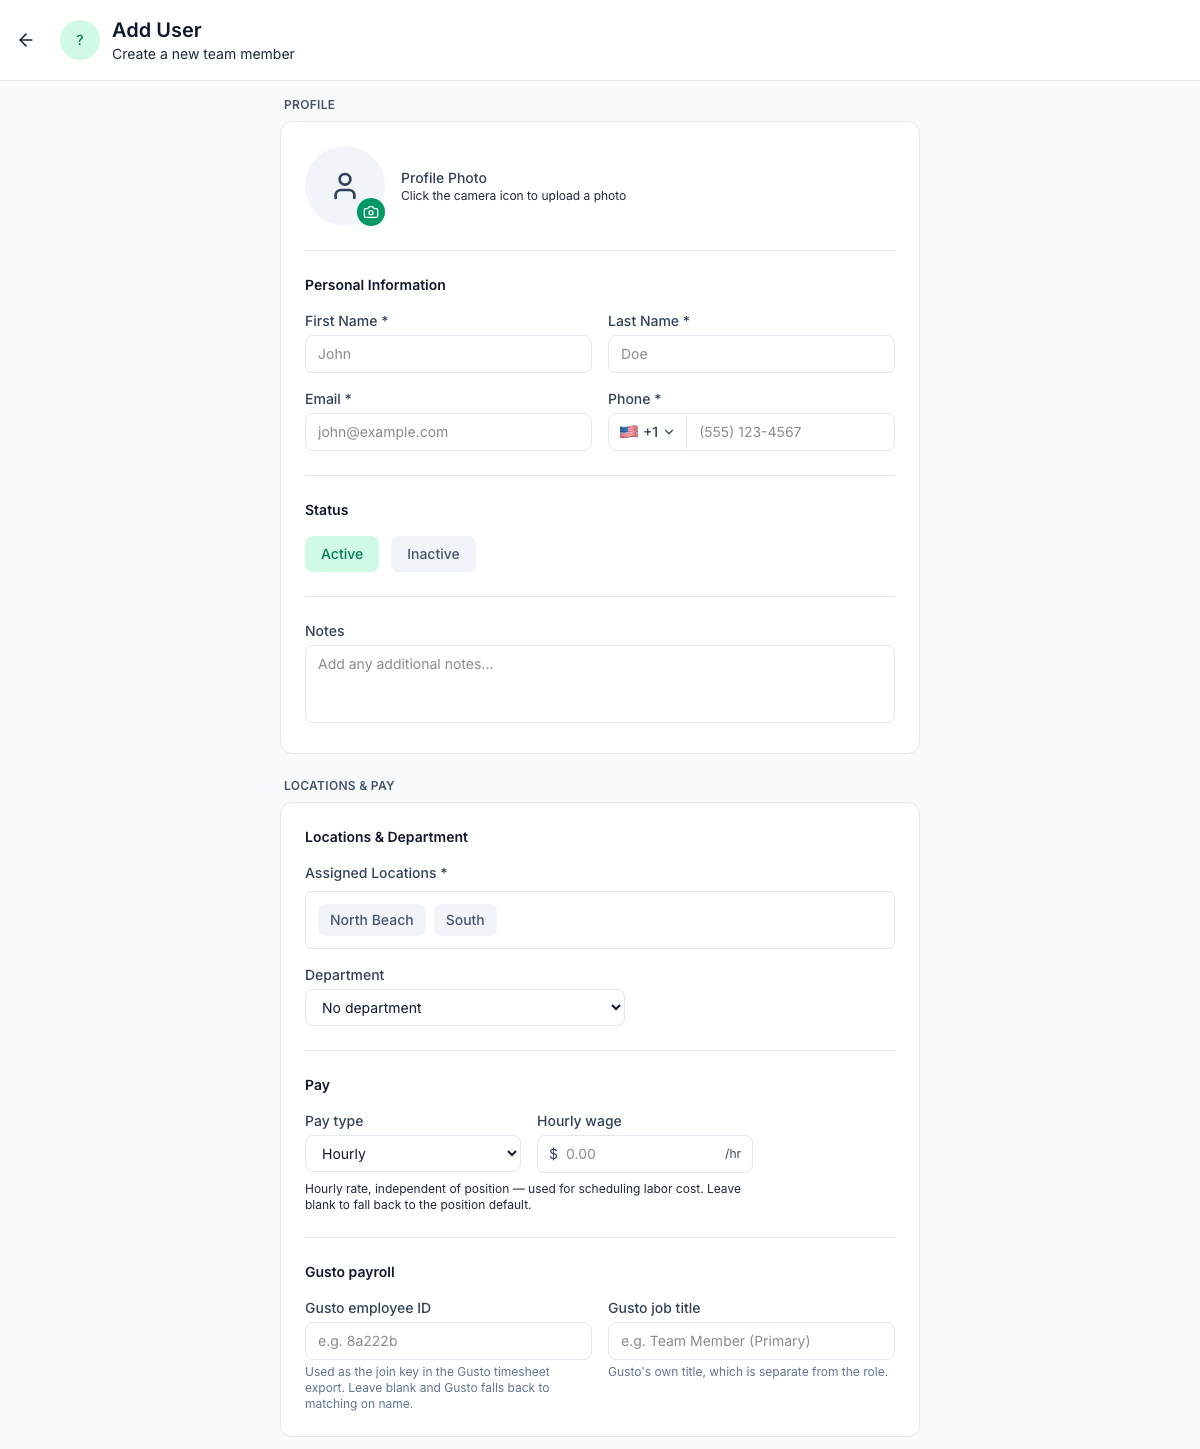This screenshot has width=1200, height=1449.
Task: Click the Email input field
Action: (x=448, y=432)
